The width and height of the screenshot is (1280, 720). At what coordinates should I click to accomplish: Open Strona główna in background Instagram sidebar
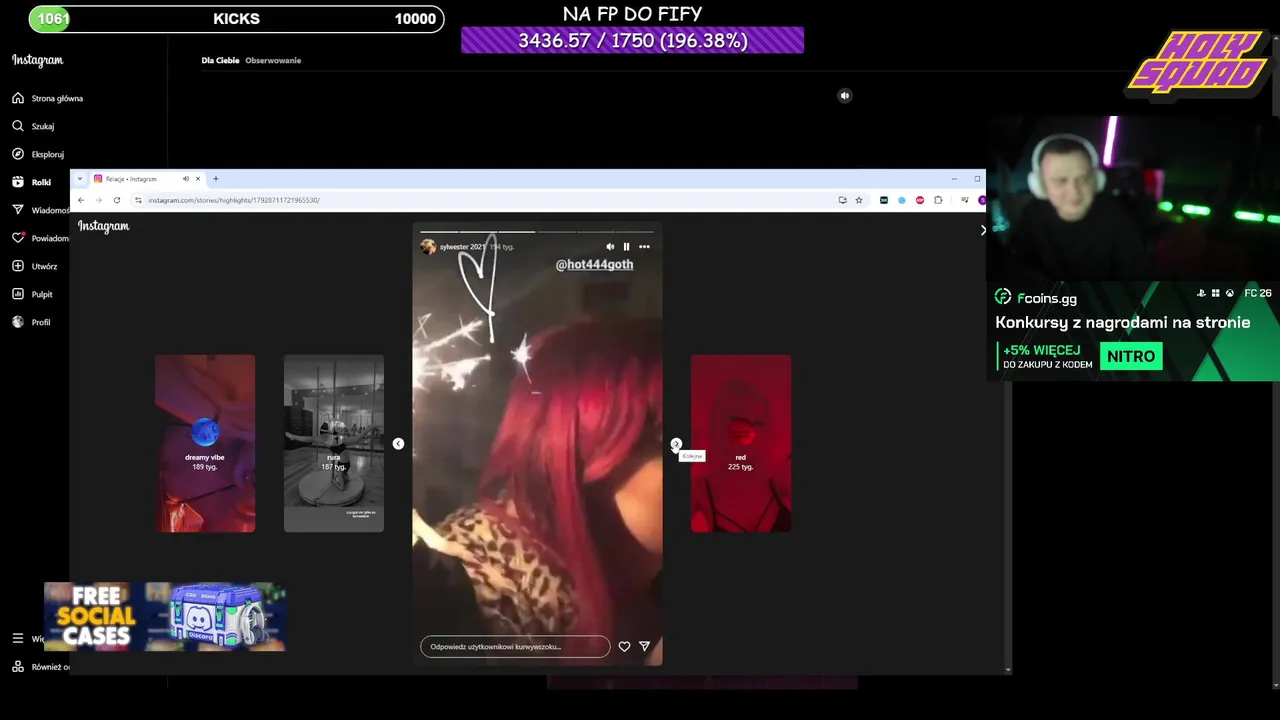tap(48, 98)
